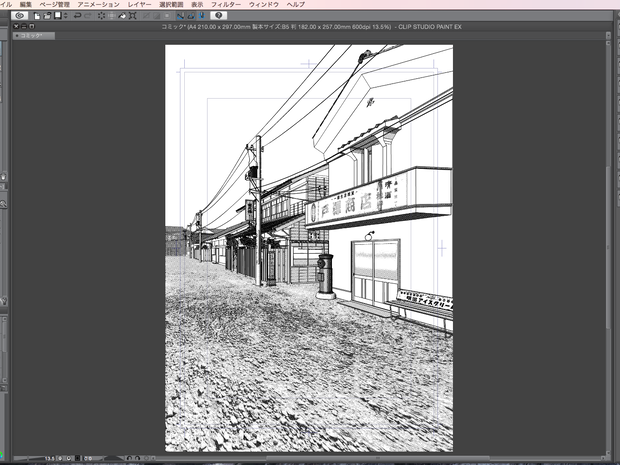
Task: Click the Clear (delete) burst icon
Action: pos(102,16)
